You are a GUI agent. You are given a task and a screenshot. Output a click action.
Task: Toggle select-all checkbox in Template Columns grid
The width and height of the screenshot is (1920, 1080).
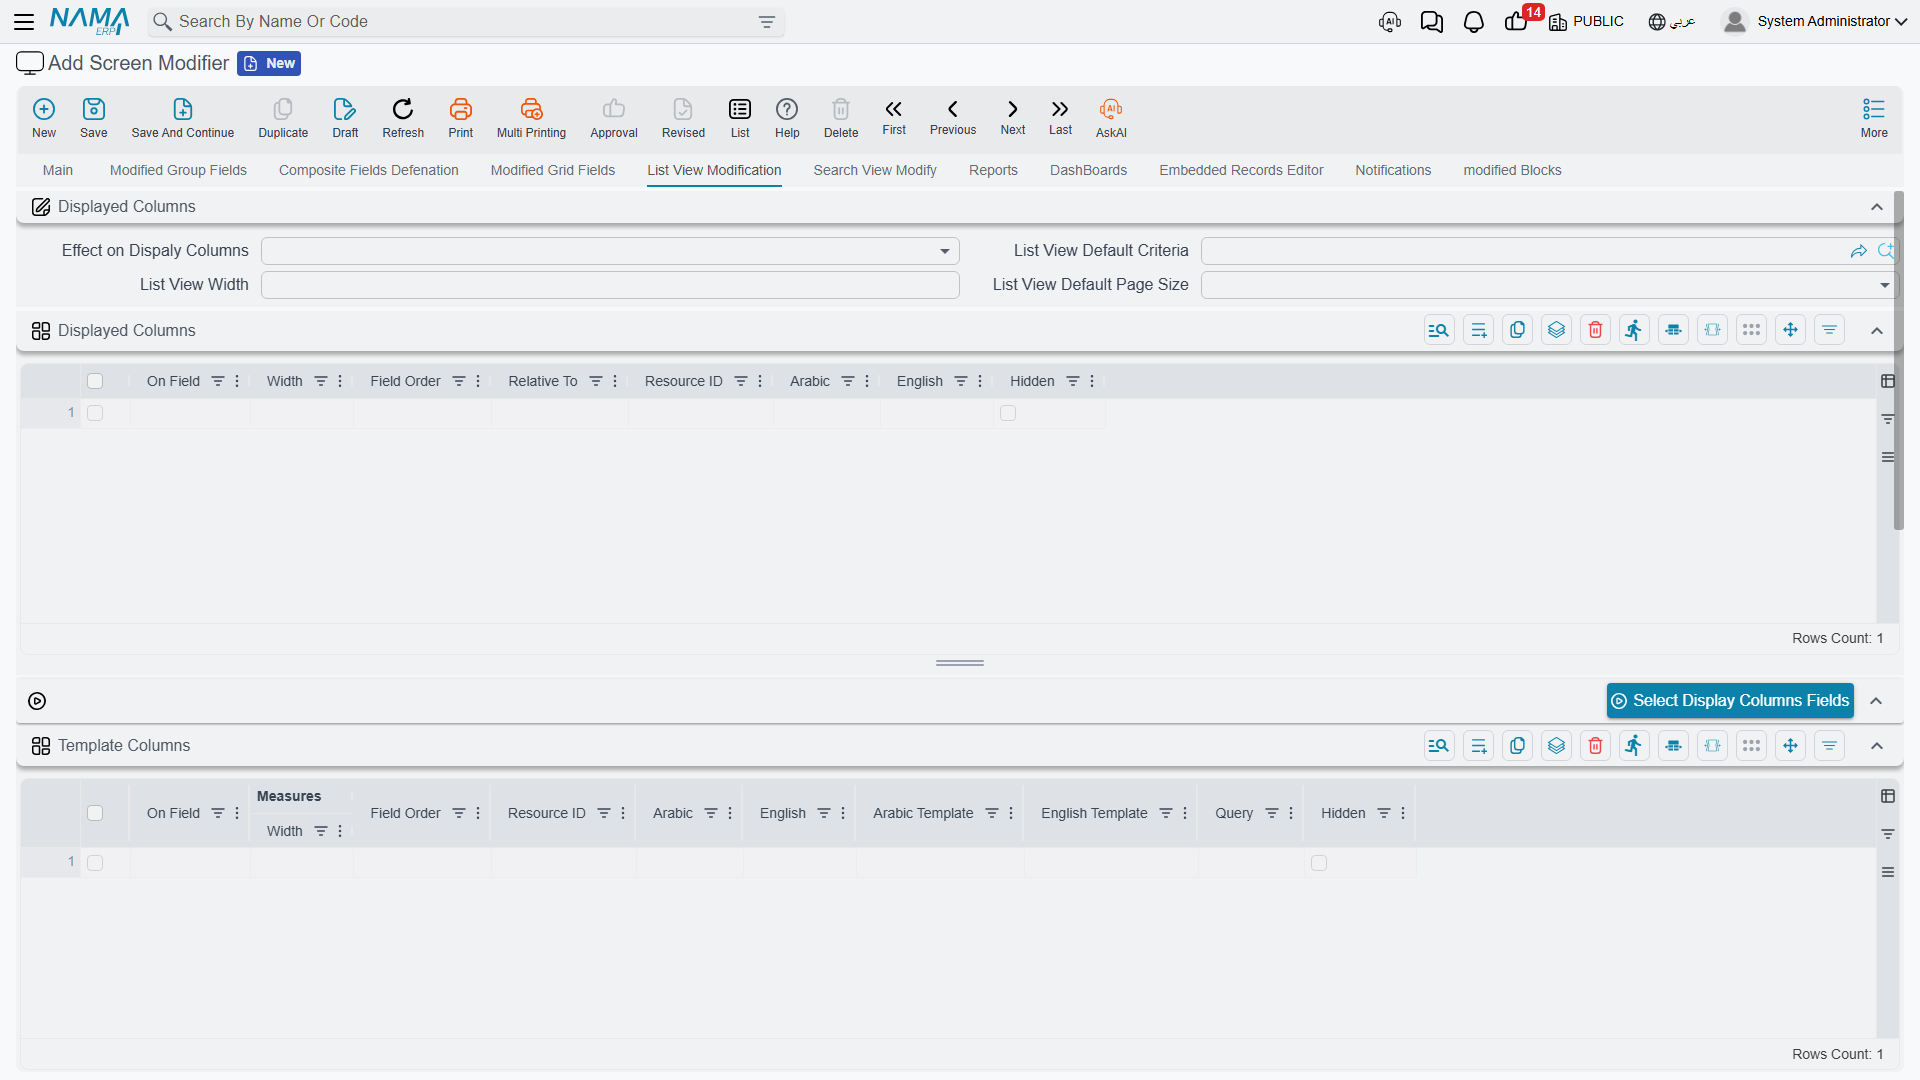(95, 813)
